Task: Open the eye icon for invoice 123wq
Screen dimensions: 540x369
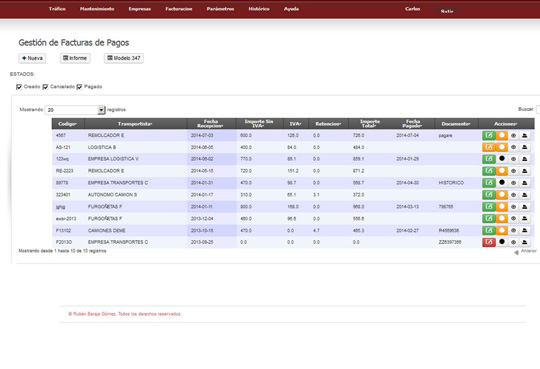Action: tap(513, 159)
